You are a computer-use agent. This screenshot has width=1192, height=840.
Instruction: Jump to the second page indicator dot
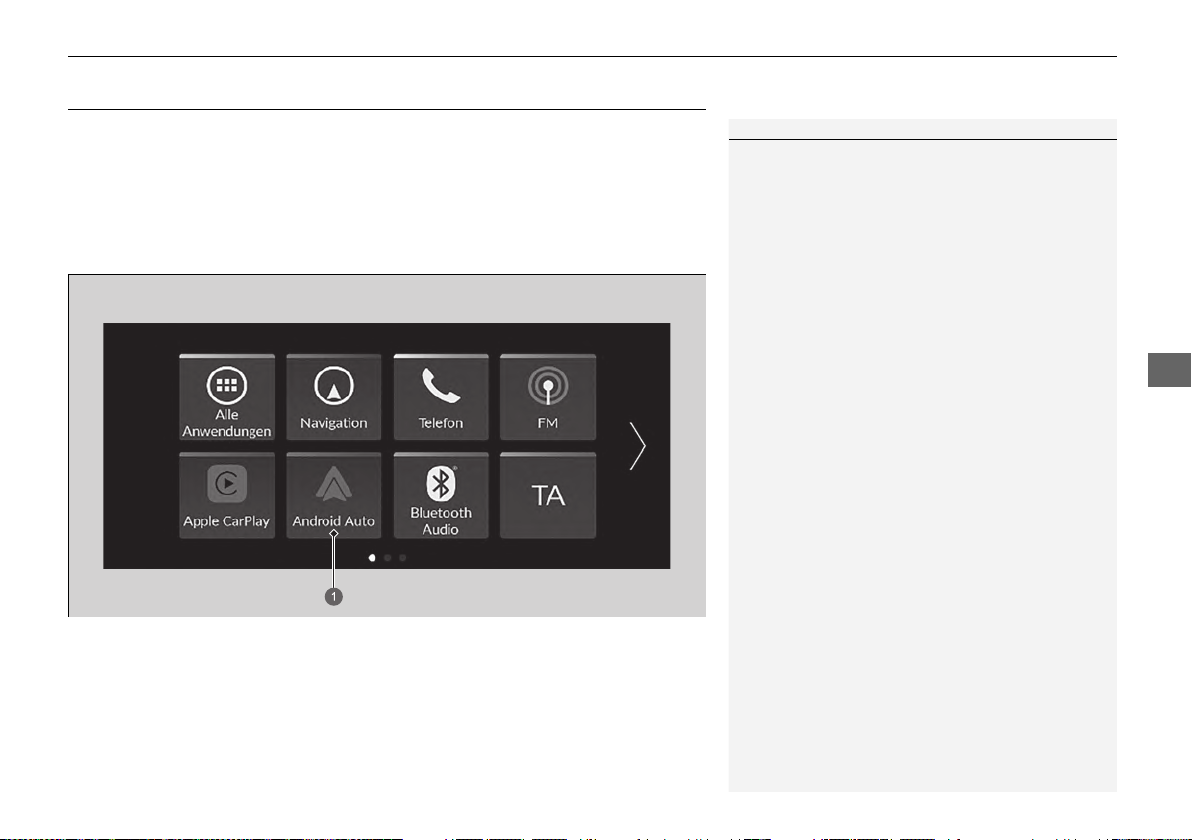tap(388, 558)
